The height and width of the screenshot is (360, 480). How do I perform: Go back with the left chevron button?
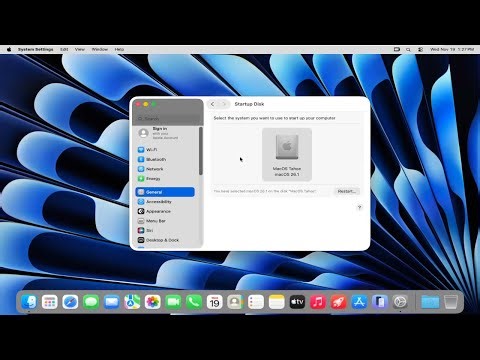pyautogui.click(x=213, y=104)
